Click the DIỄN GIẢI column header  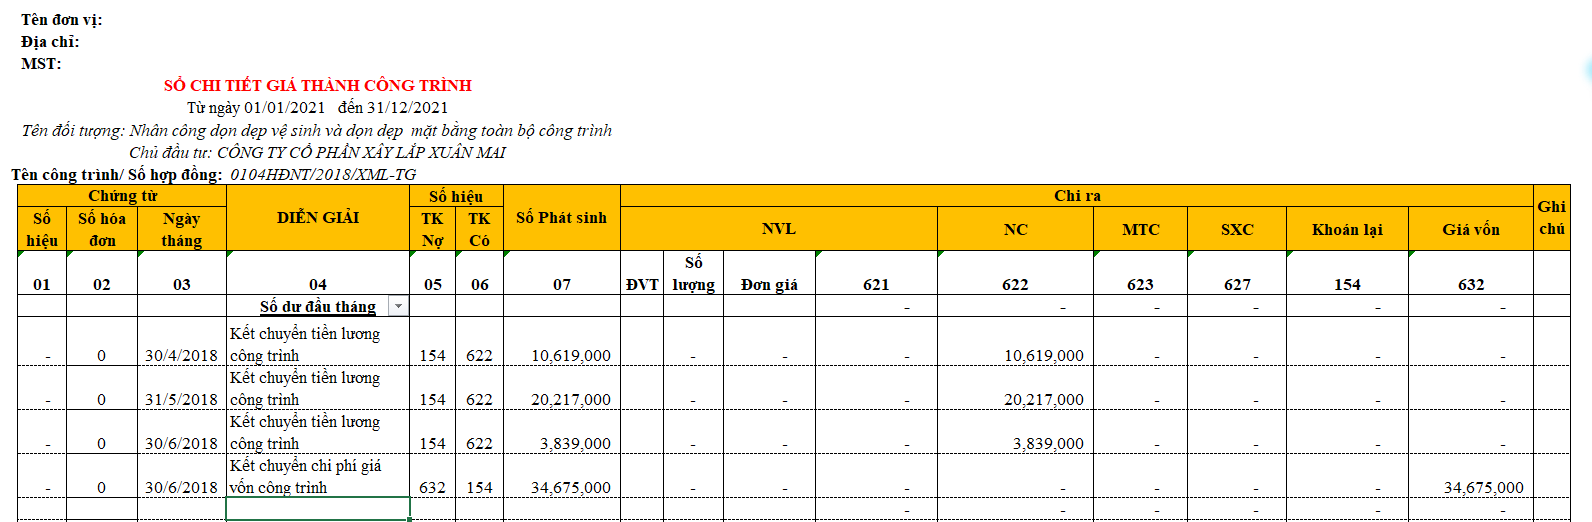(318, 218)
